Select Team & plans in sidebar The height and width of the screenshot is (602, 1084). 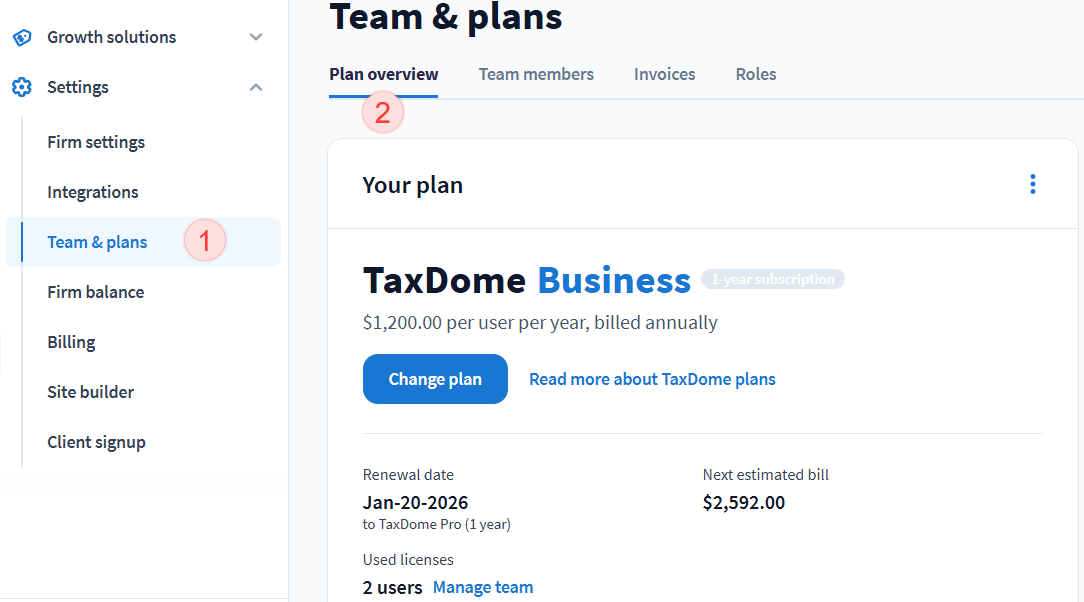click(97, 242)
